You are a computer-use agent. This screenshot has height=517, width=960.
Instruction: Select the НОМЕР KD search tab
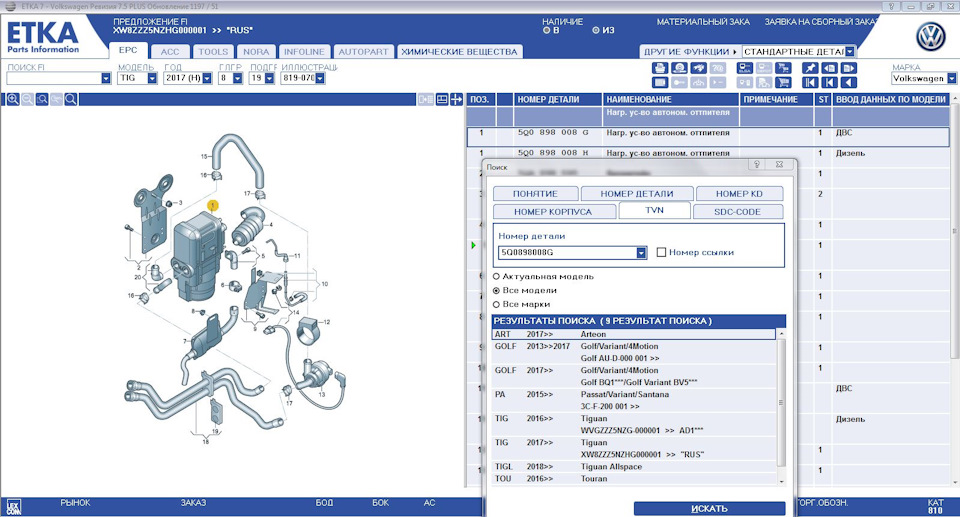739,194
